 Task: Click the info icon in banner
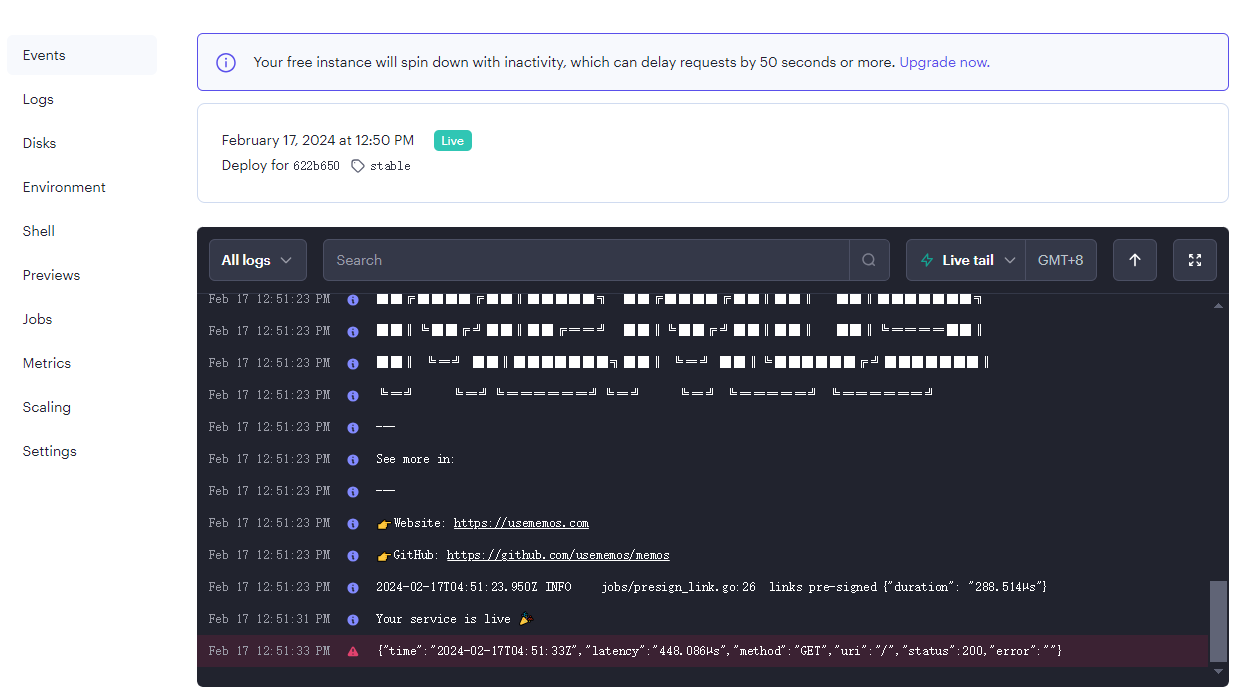pyautogui.click(x=226, y=62)
